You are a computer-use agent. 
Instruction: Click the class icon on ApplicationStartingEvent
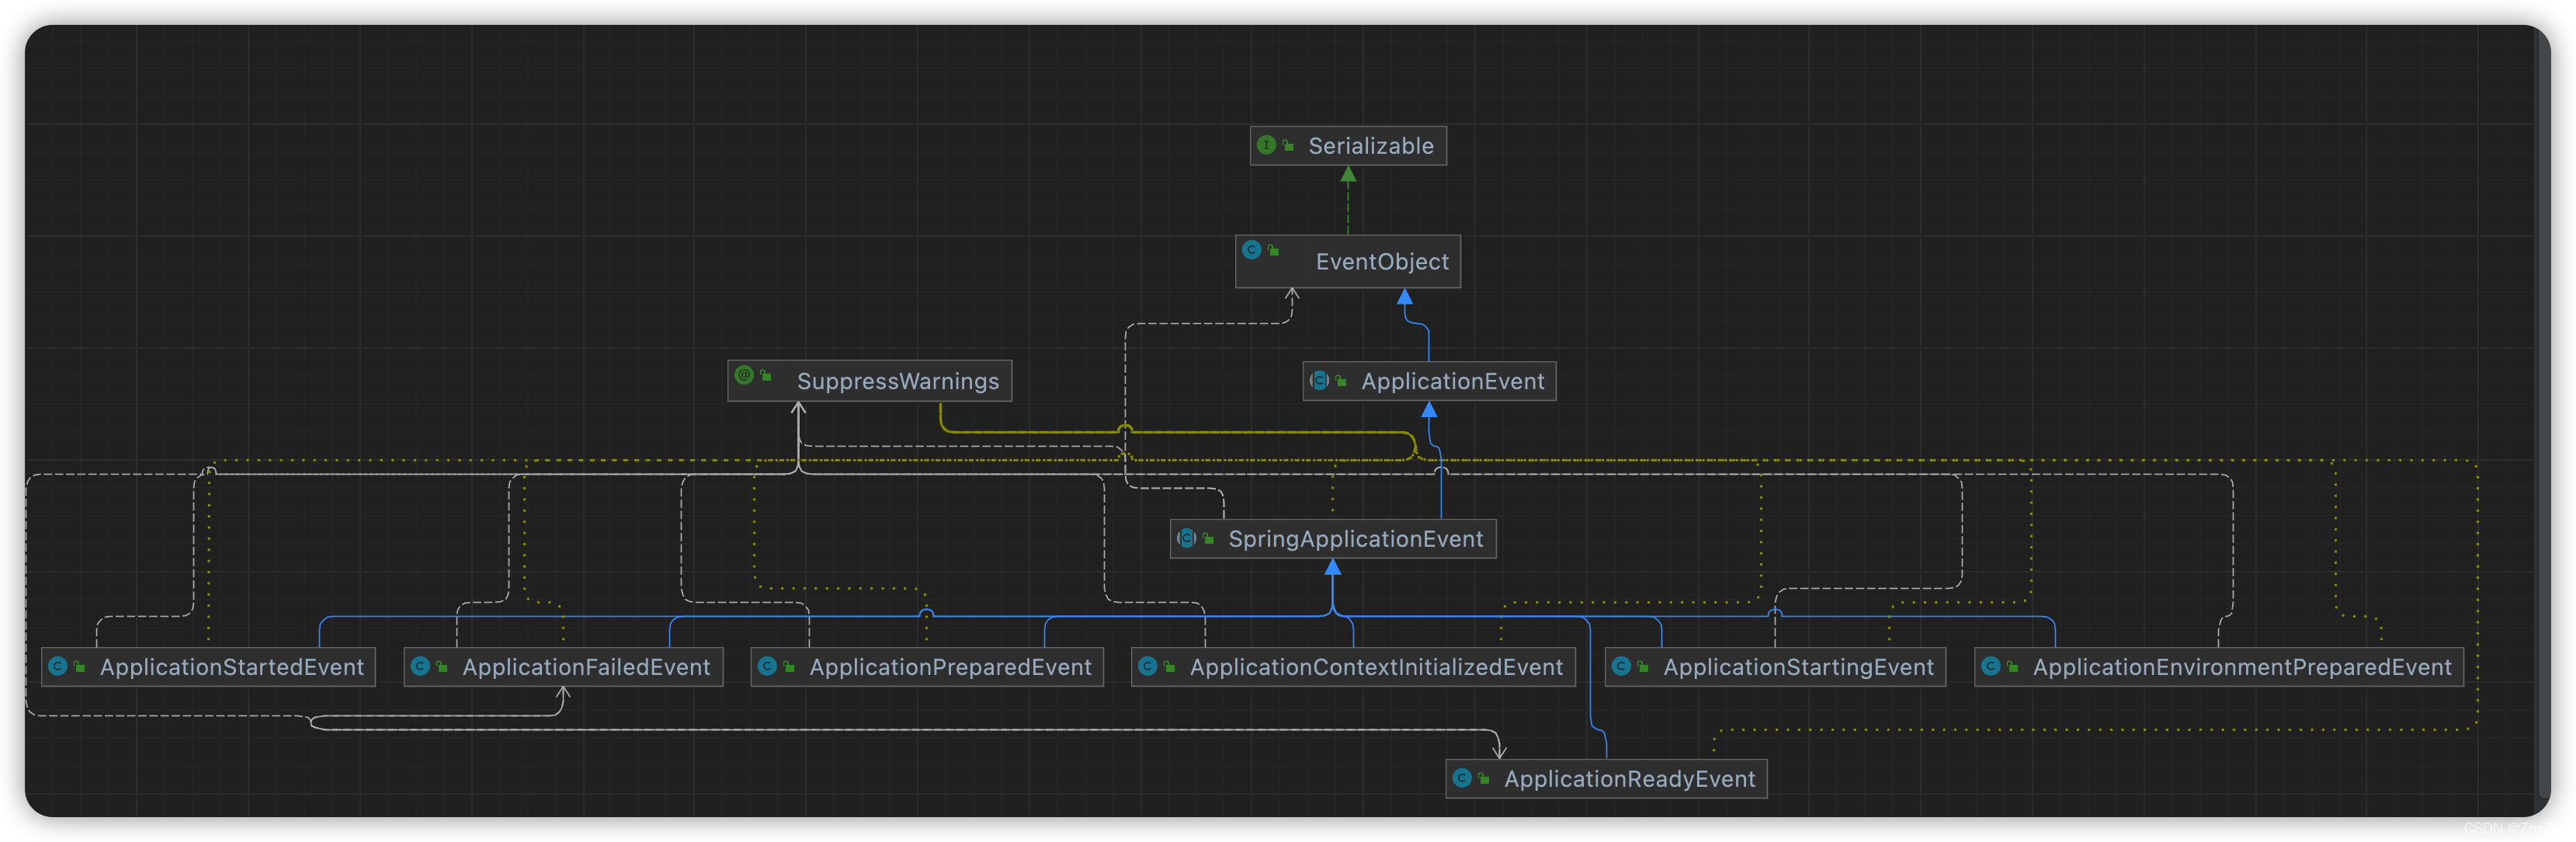coord(1623,667)
